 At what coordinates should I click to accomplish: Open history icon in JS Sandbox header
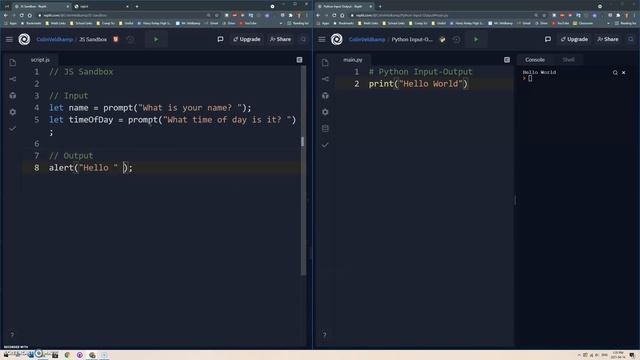[x=131, y=40]
